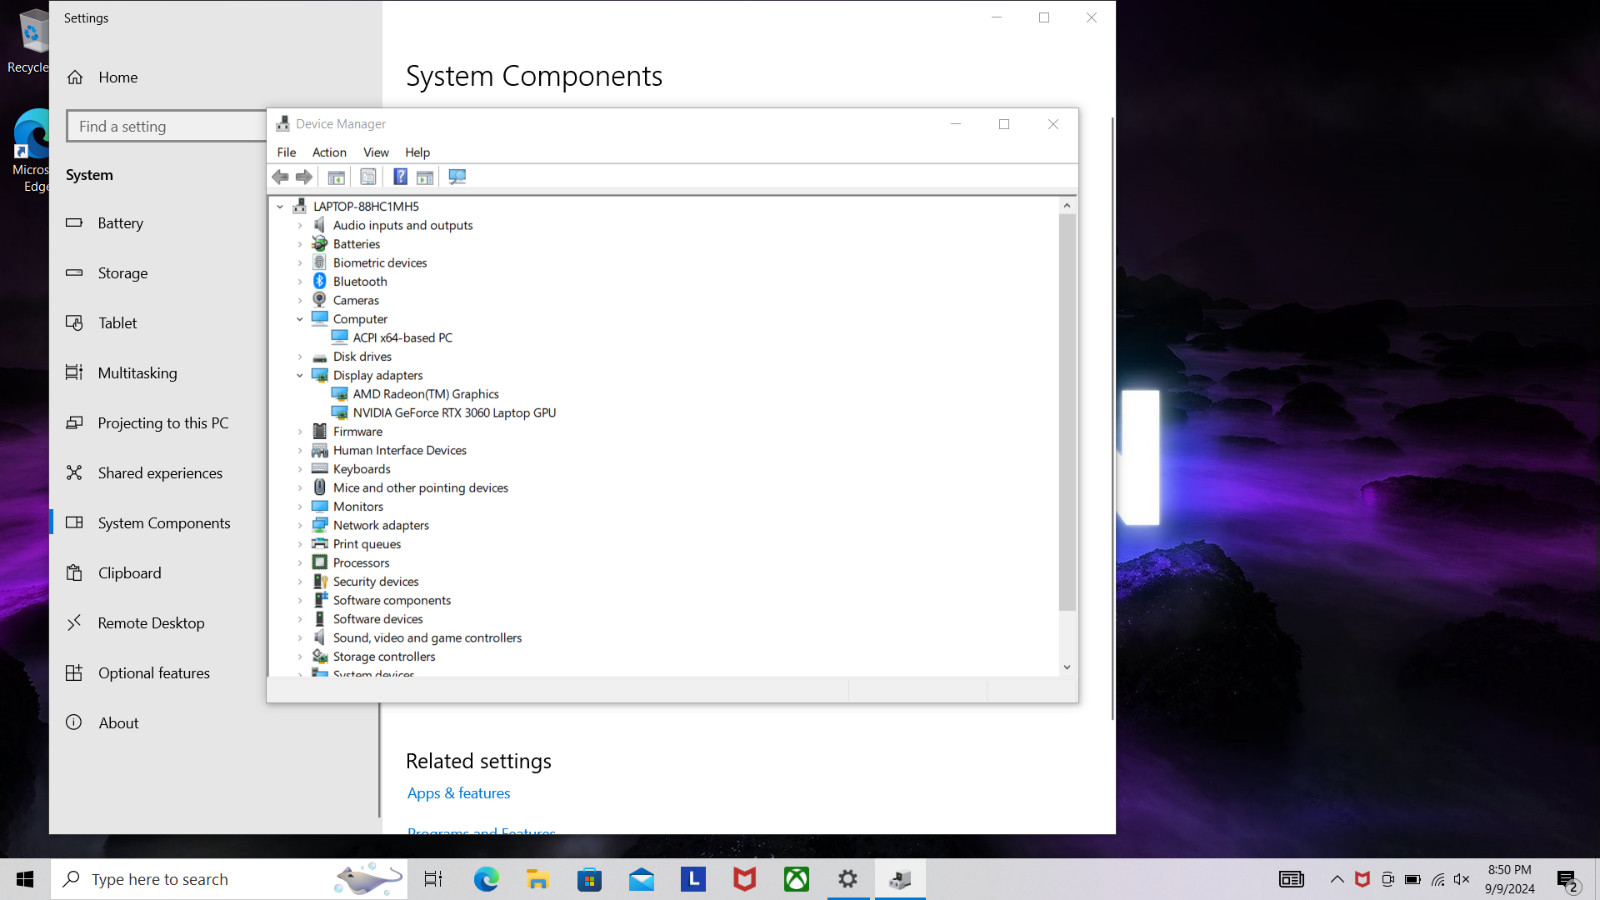Screen dimensions: 1600x900
Task: Open the Apps & features link
Action: [459, 793]
